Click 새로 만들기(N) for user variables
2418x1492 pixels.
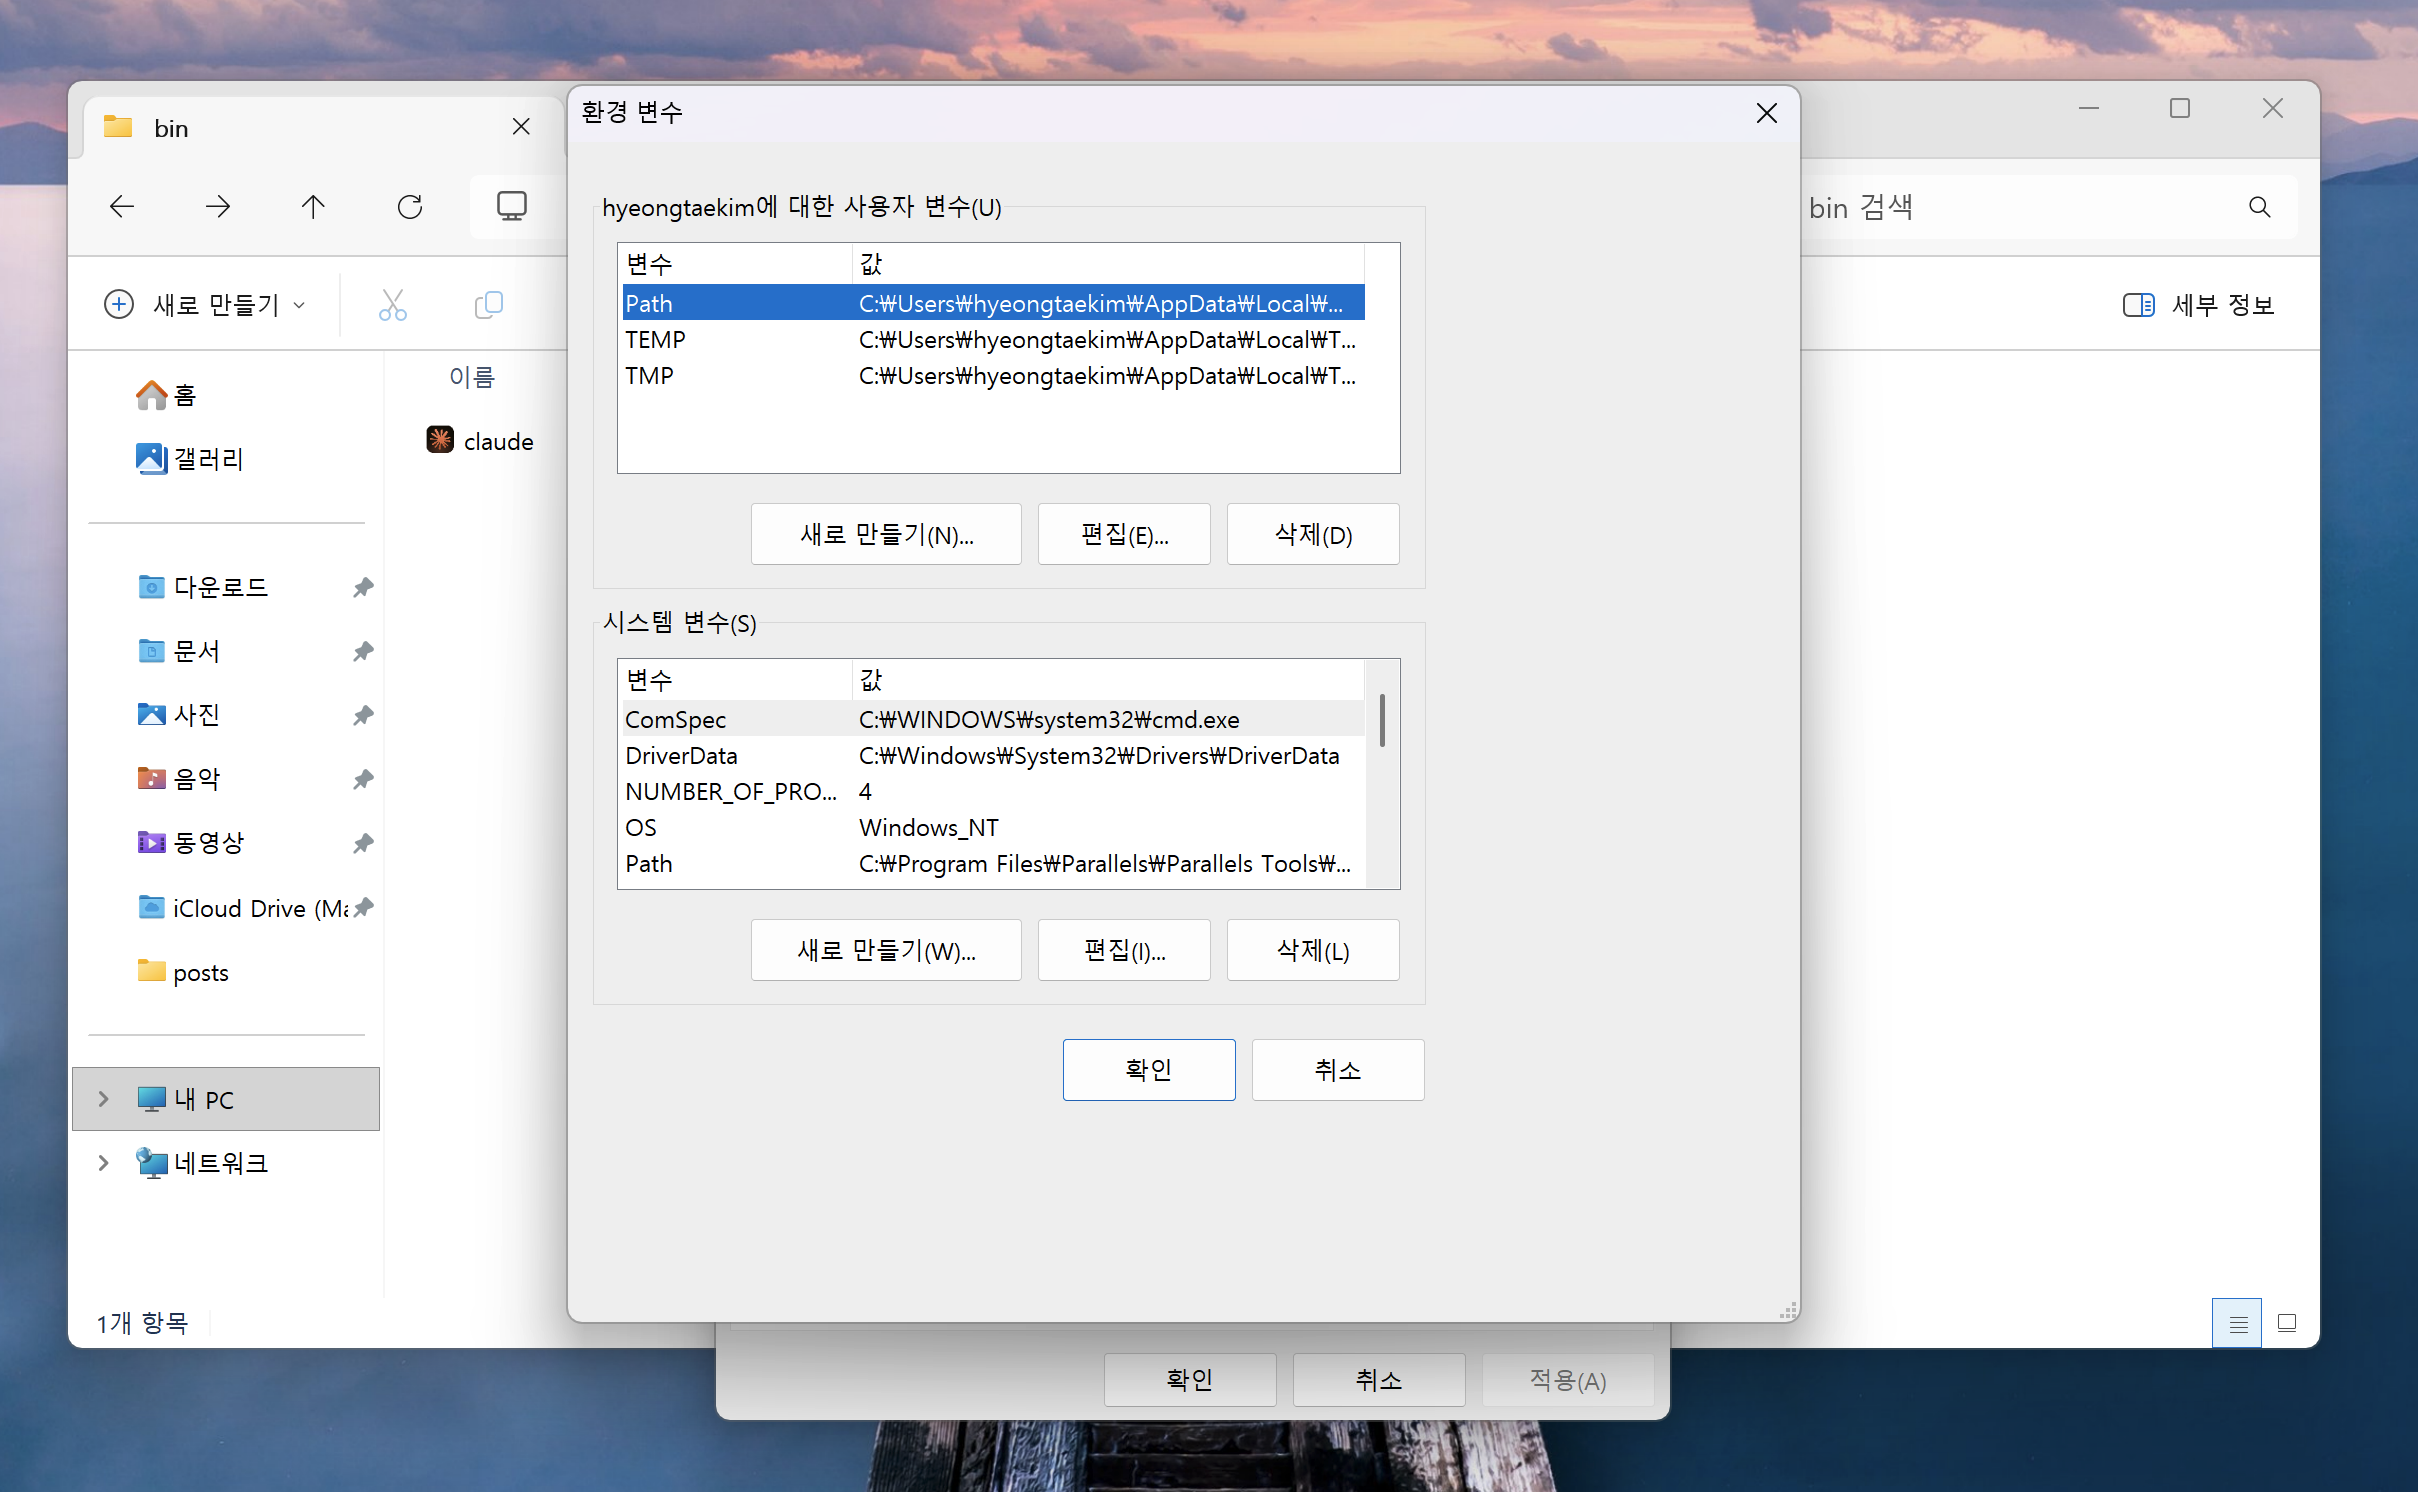886,534
